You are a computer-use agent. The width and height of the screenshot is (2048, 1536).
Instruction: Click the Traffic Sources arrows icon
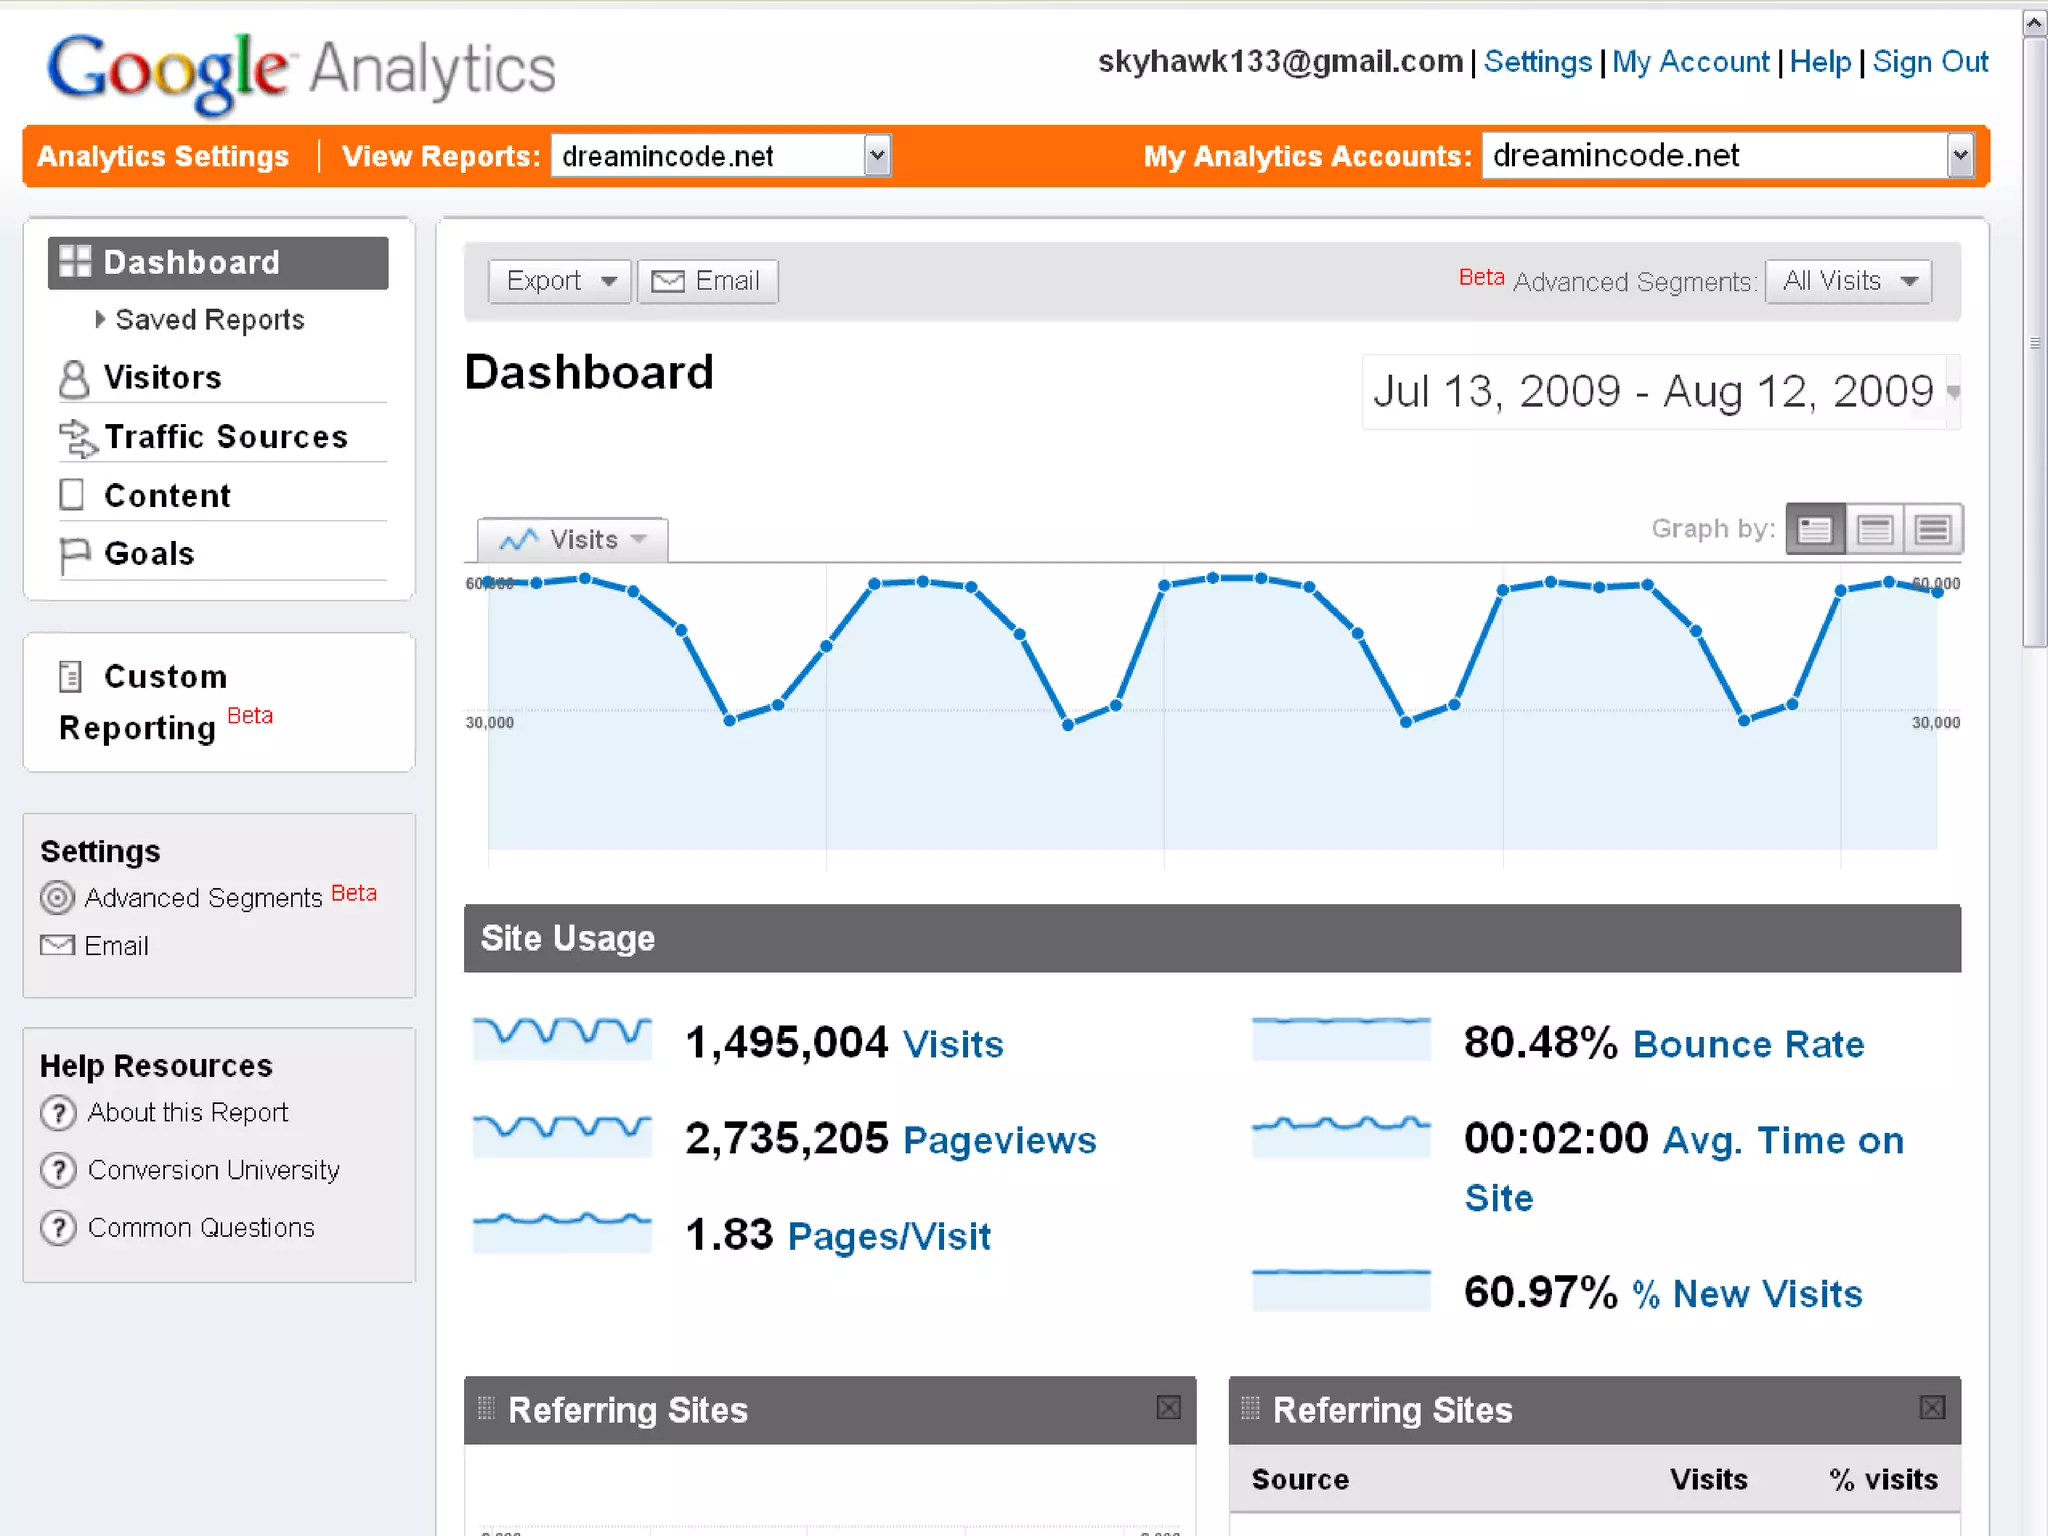coord(77,438)
